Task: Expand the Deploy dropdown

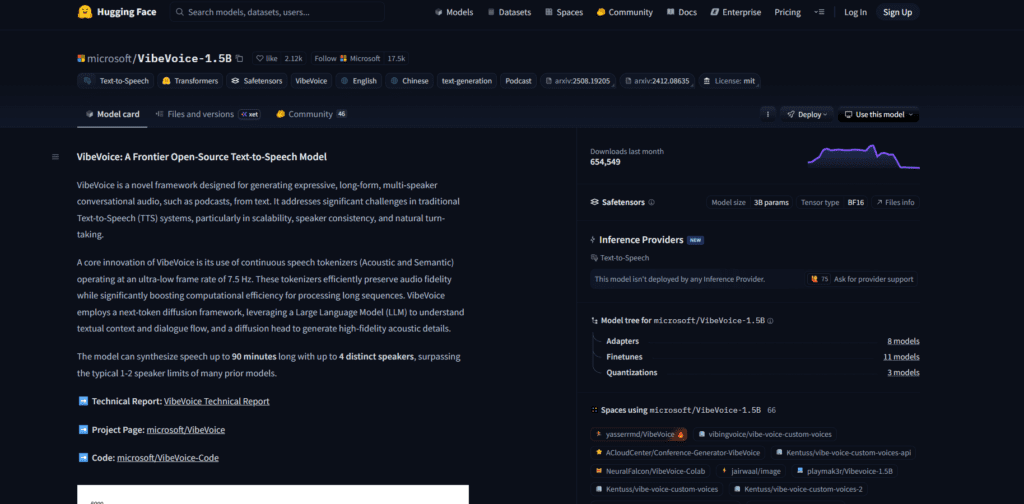Action: [x=807, y=114]
